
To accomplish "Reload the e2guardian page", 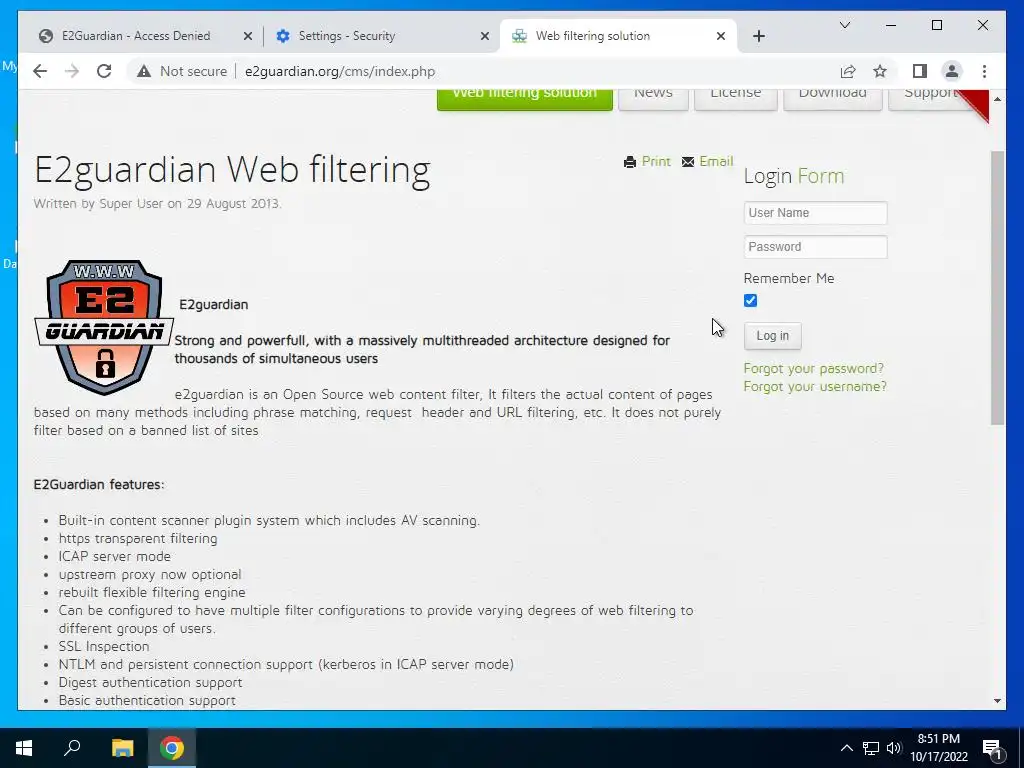I will click(x=104, y=71).
